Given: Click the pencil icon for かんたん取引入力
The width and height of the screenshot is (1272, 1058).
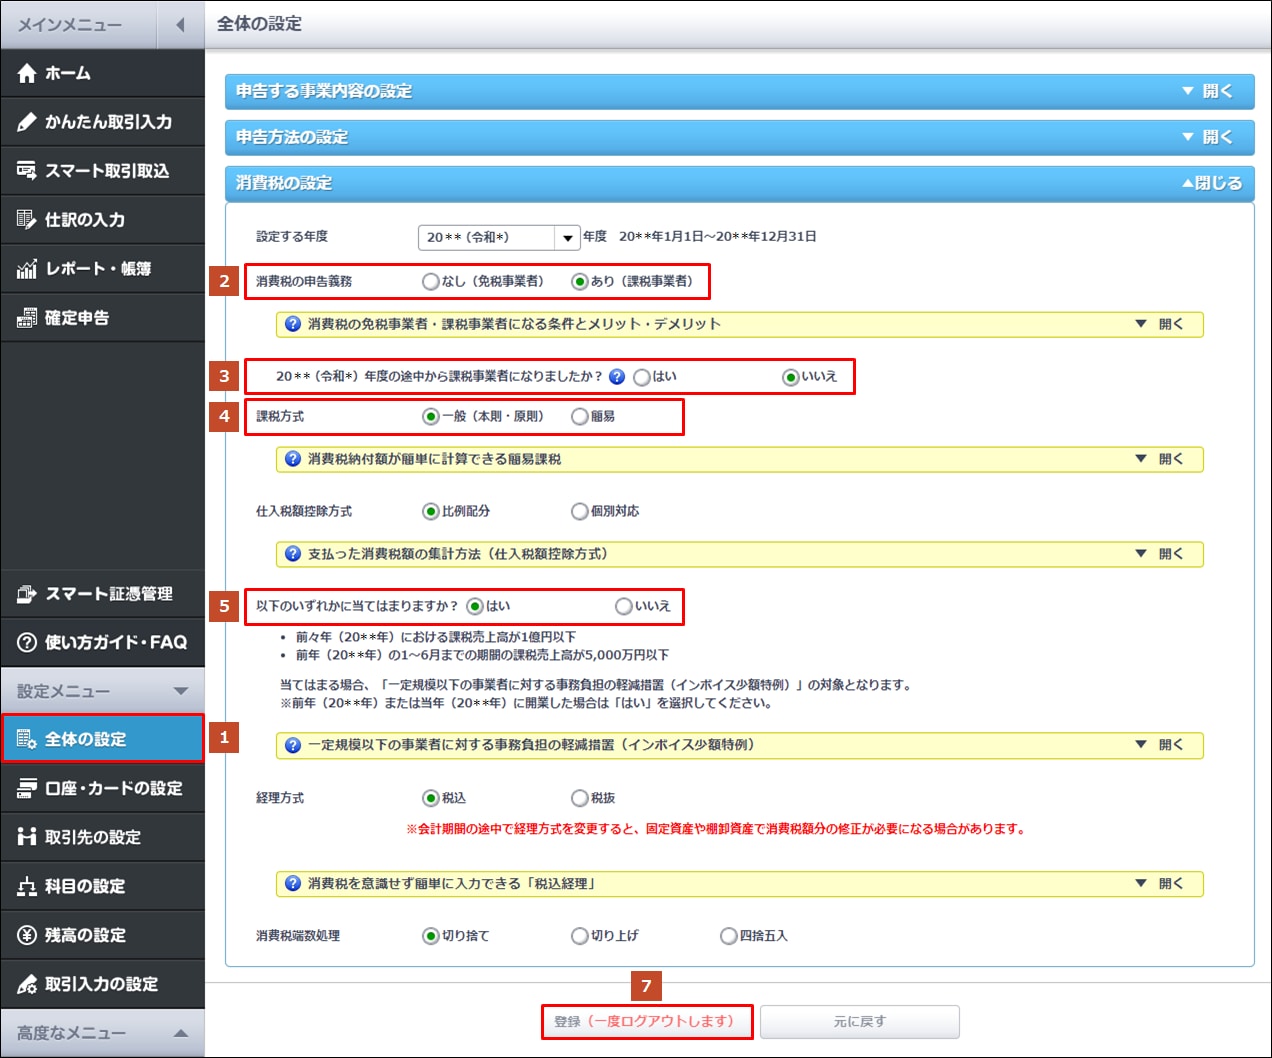Looking at the screenshot, I should (27, 122).
